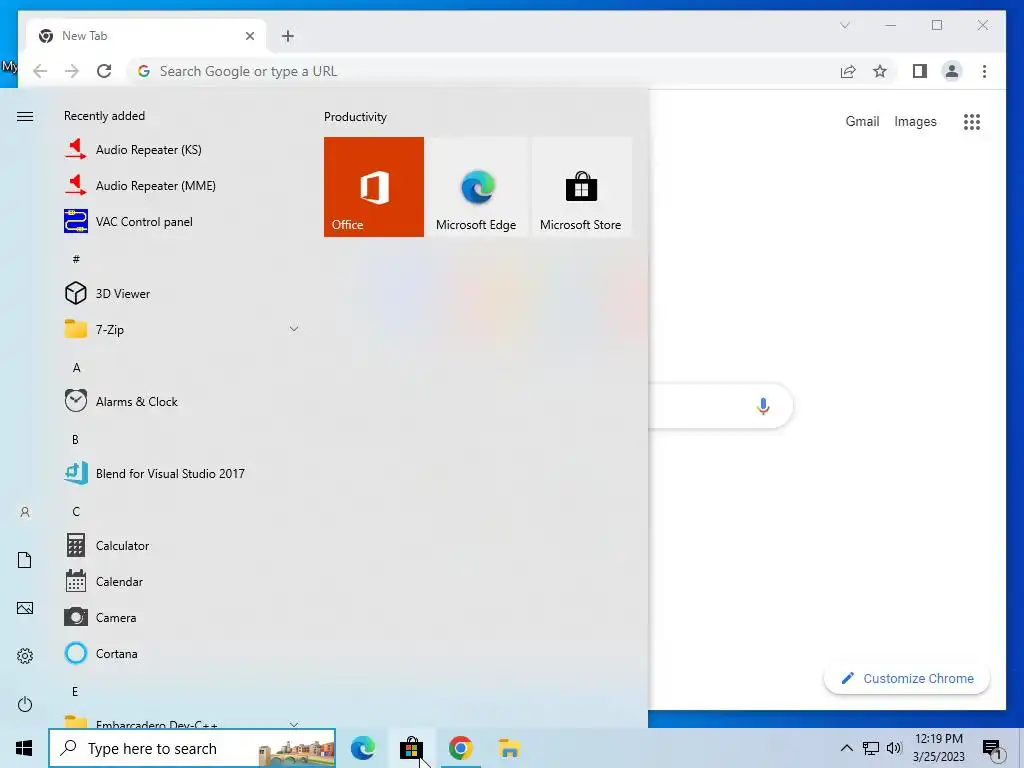
Task: Open Chrome three-dot menu
Action: click(984, 71)
